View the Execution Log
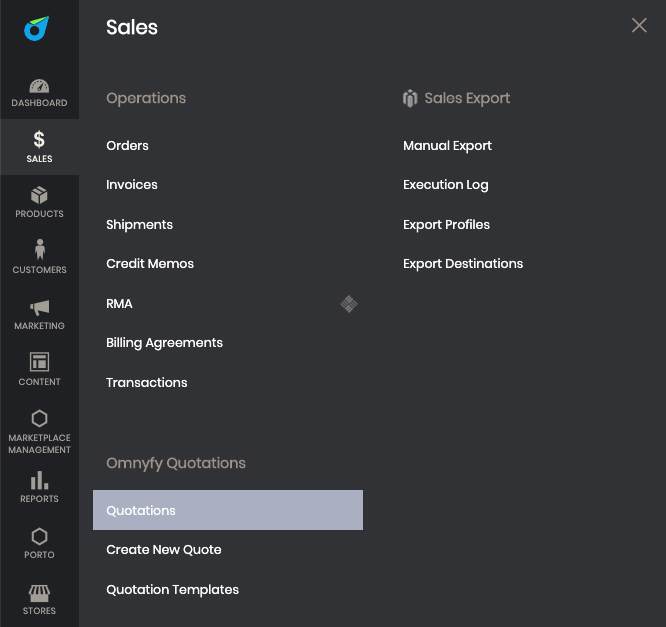 pyautogui.click(x=445, y=185)
